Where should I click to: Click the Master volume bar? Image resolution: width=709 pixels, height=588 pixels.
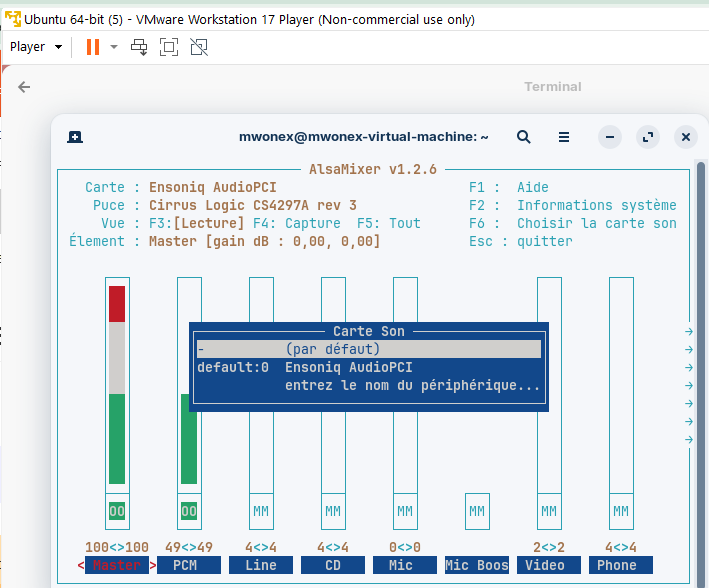[117, 385]
